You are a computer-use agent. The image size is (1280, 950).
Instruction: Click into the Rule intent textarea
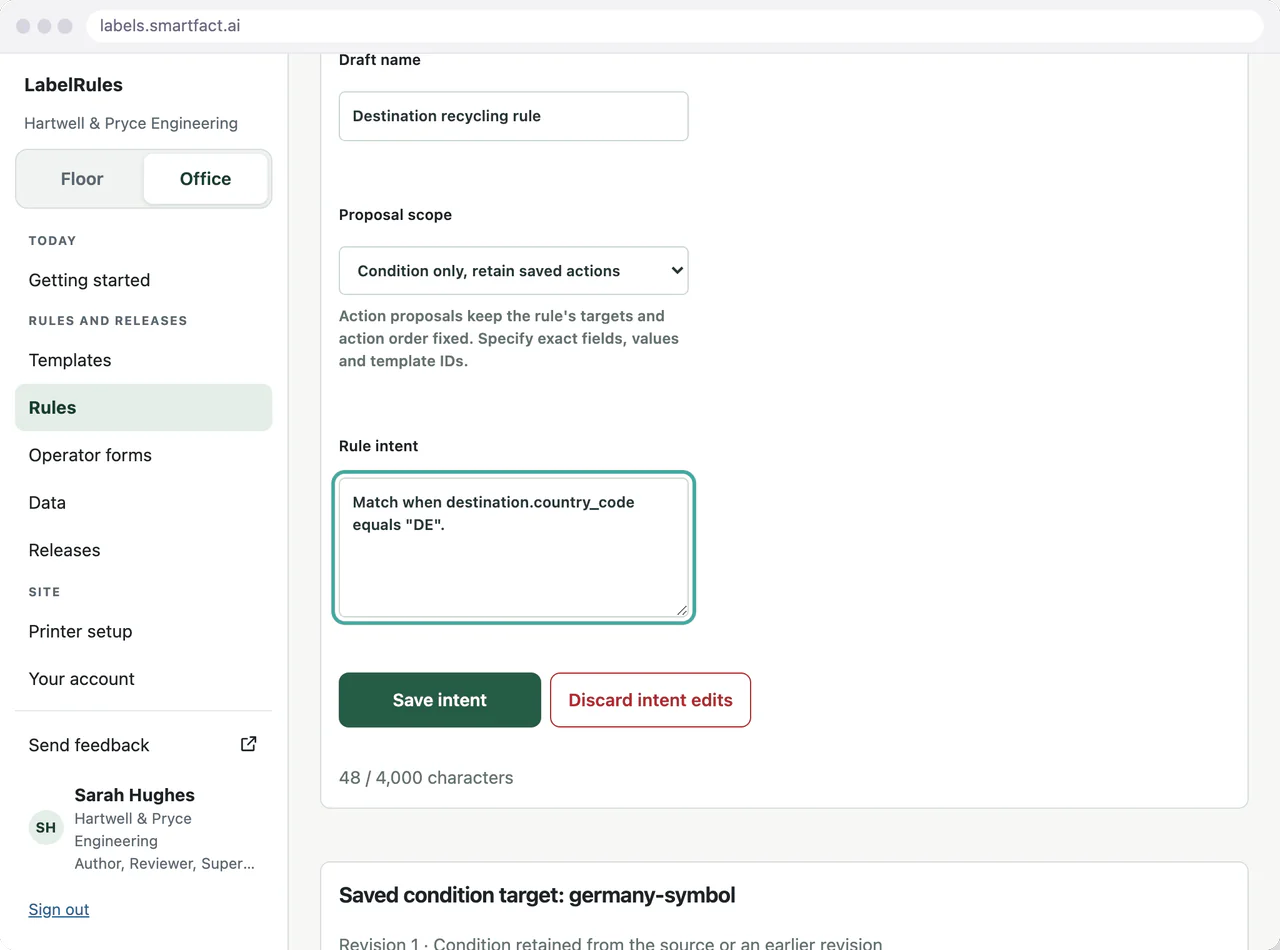tap(513, 547)
